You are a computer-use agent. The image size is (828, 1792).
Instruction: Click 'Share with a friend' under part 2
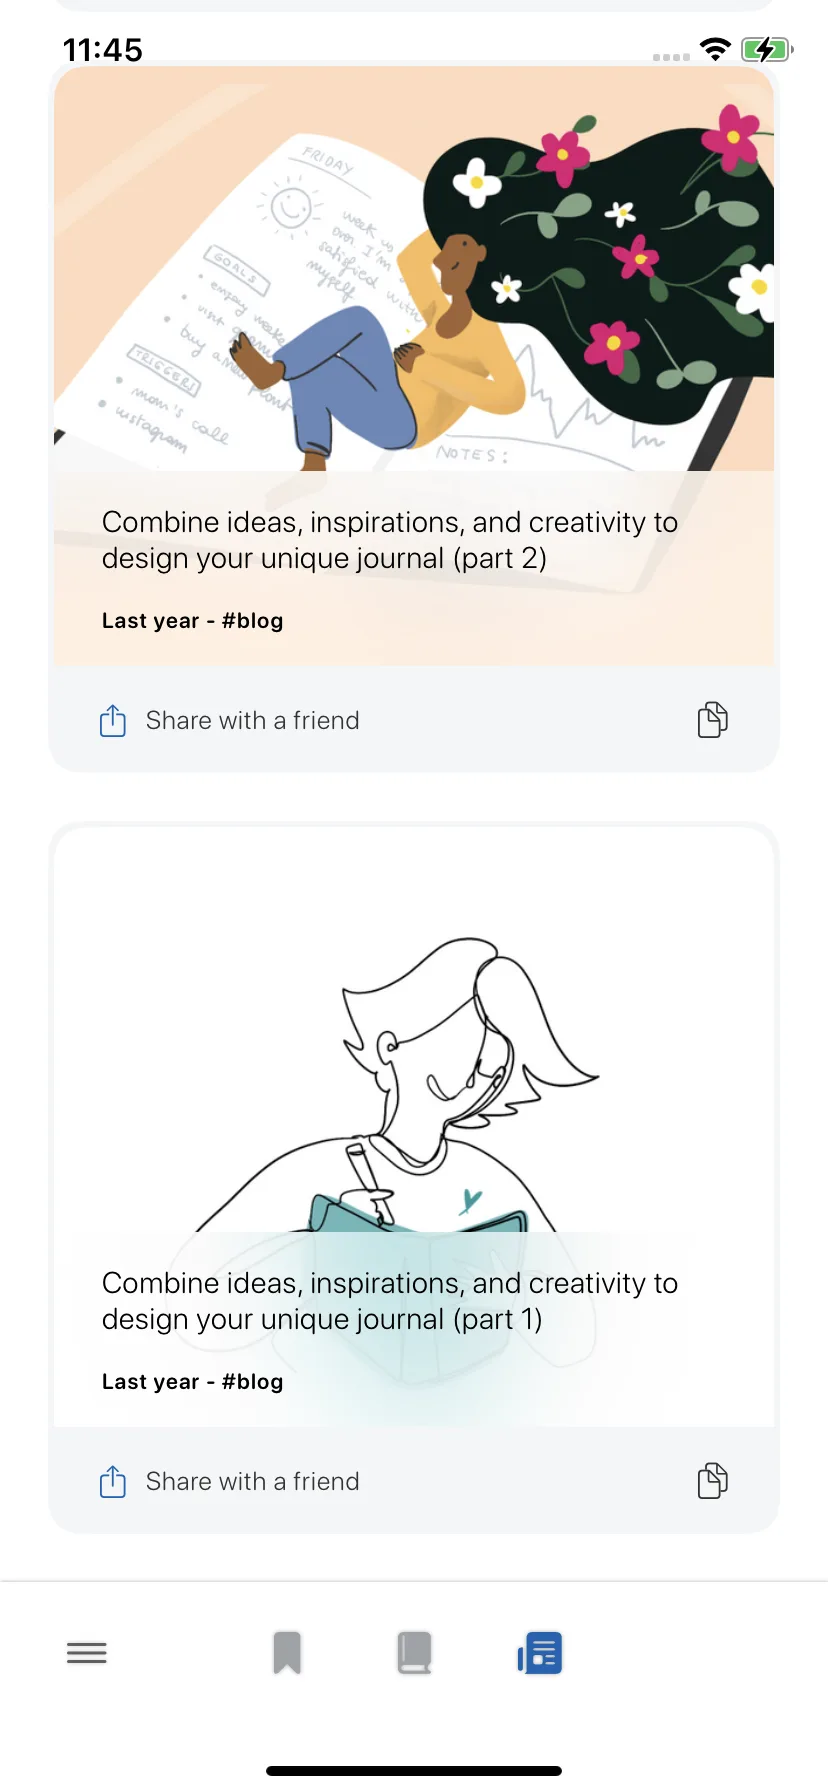coord(253,720)
